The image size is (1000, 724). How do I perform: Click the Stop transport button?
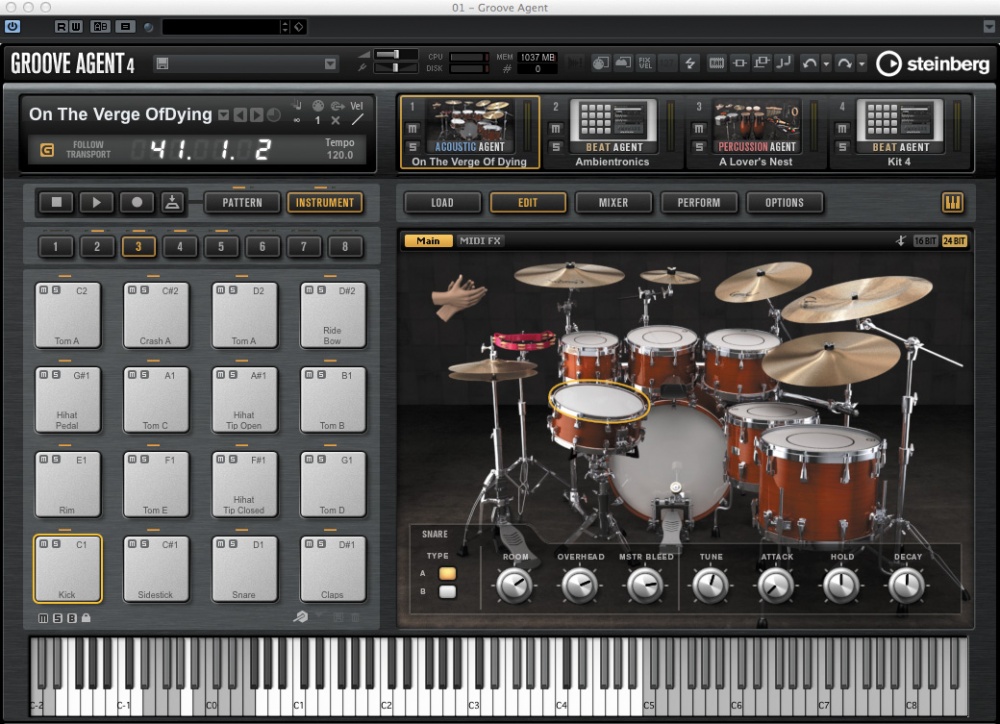pos(57,202)
